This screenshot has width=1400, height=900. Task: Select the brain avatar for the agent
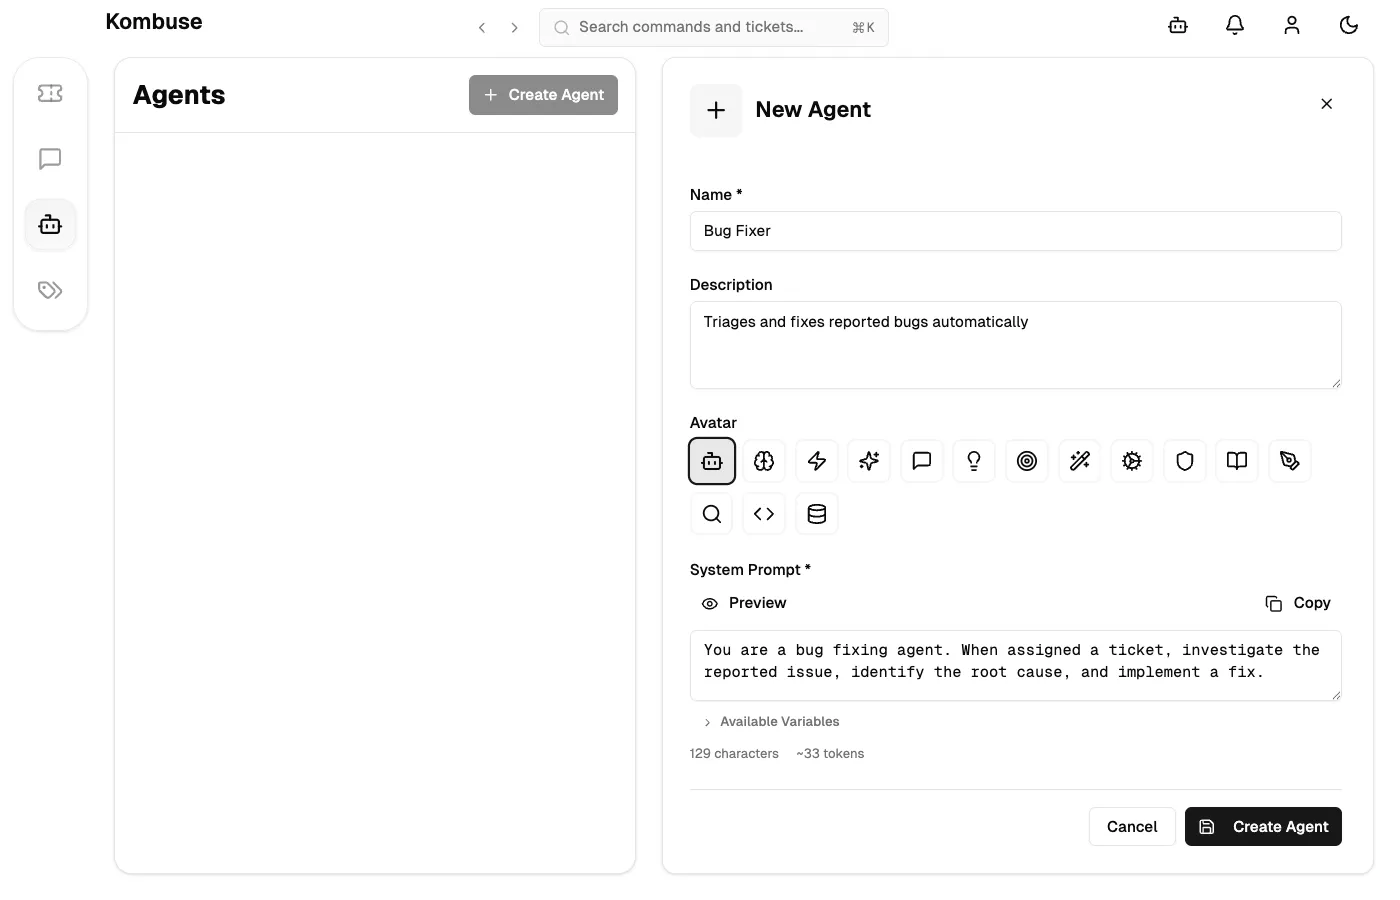[764, 461]
